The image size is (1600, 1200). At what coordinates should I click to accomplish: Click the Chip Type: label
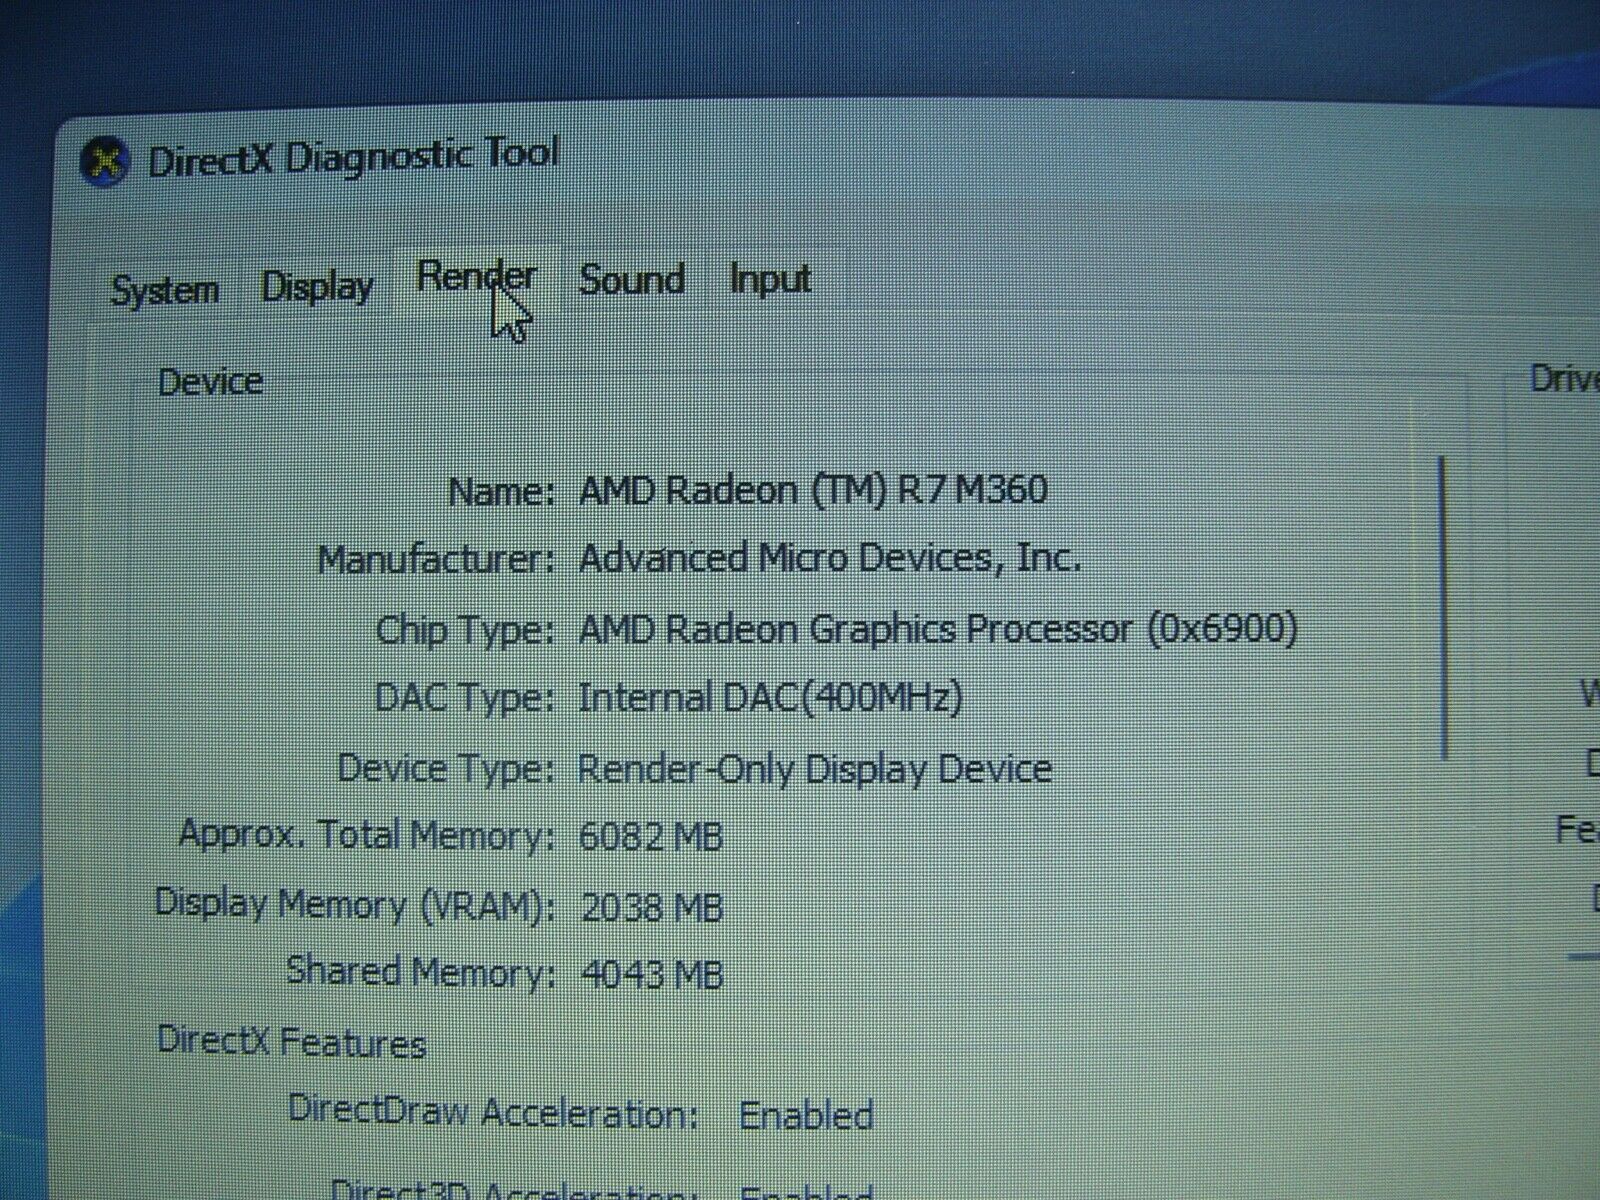coord(465,630)
